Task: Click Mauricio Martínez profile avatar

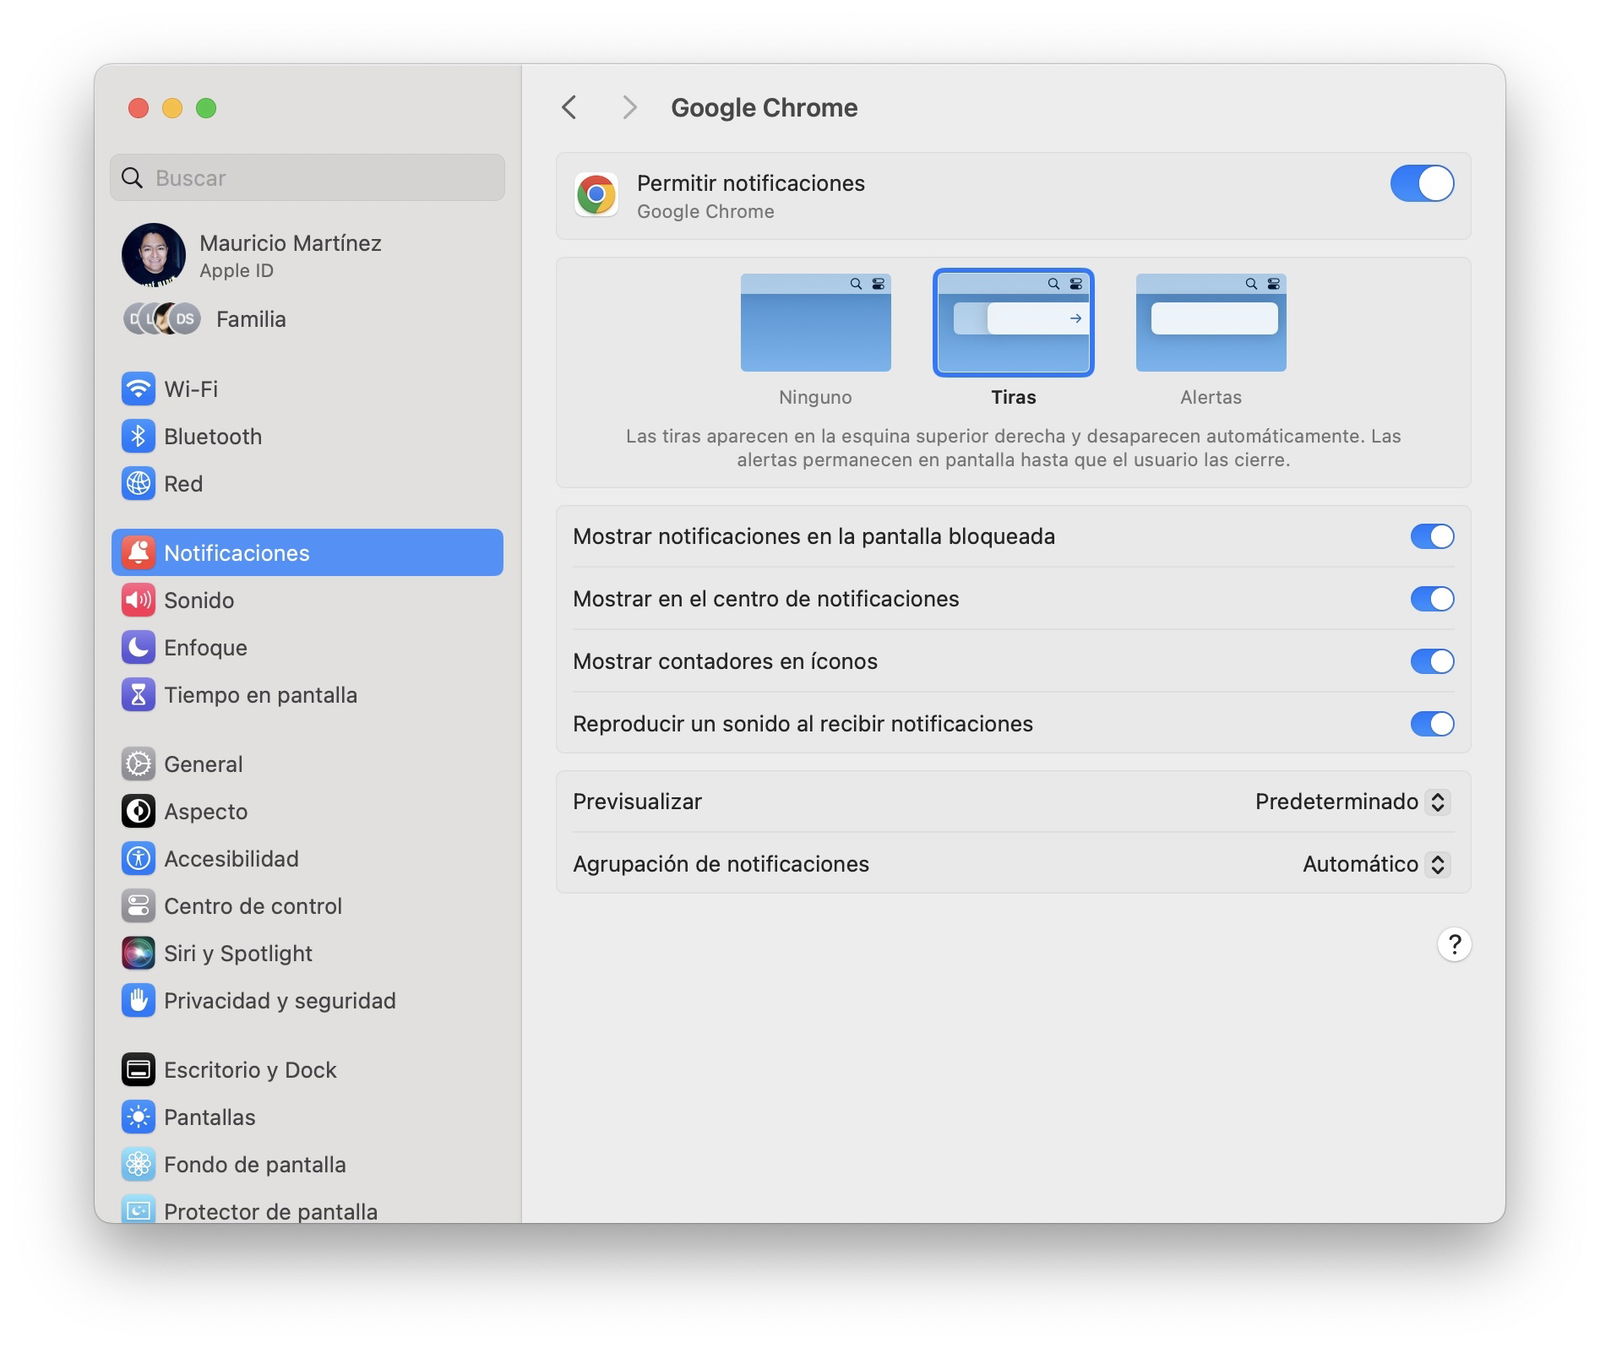Action: [153, 255]
